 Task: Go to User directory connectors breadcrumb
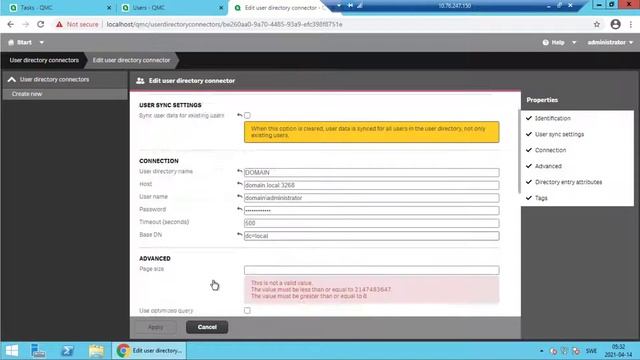click(44, 60)
